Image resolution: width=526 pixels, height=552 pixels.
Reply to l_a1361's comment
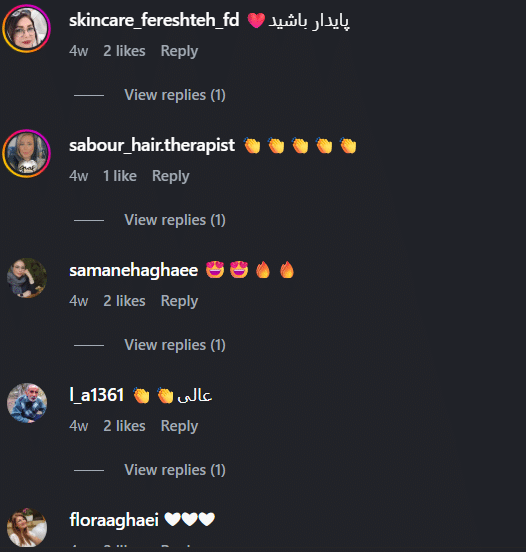point(179,426)
